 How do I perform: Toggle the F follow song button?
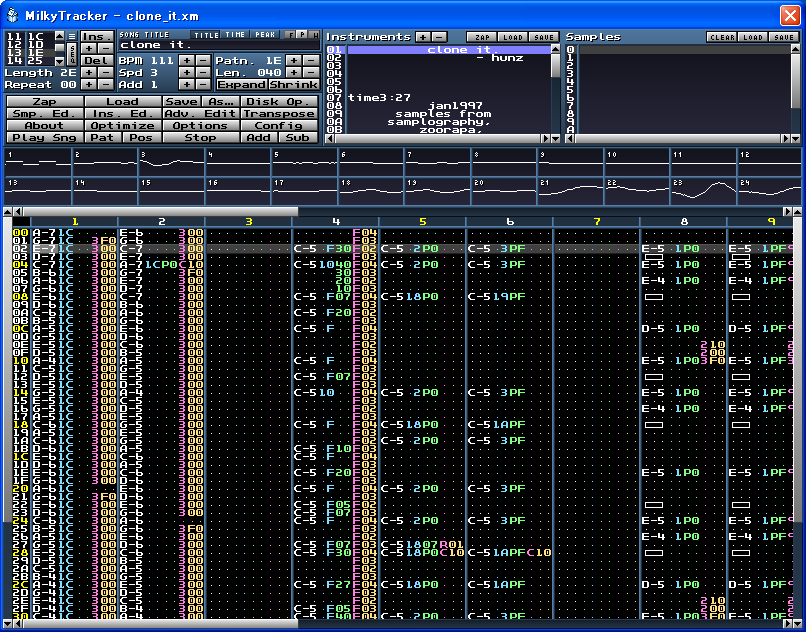(x=291, y=35)
